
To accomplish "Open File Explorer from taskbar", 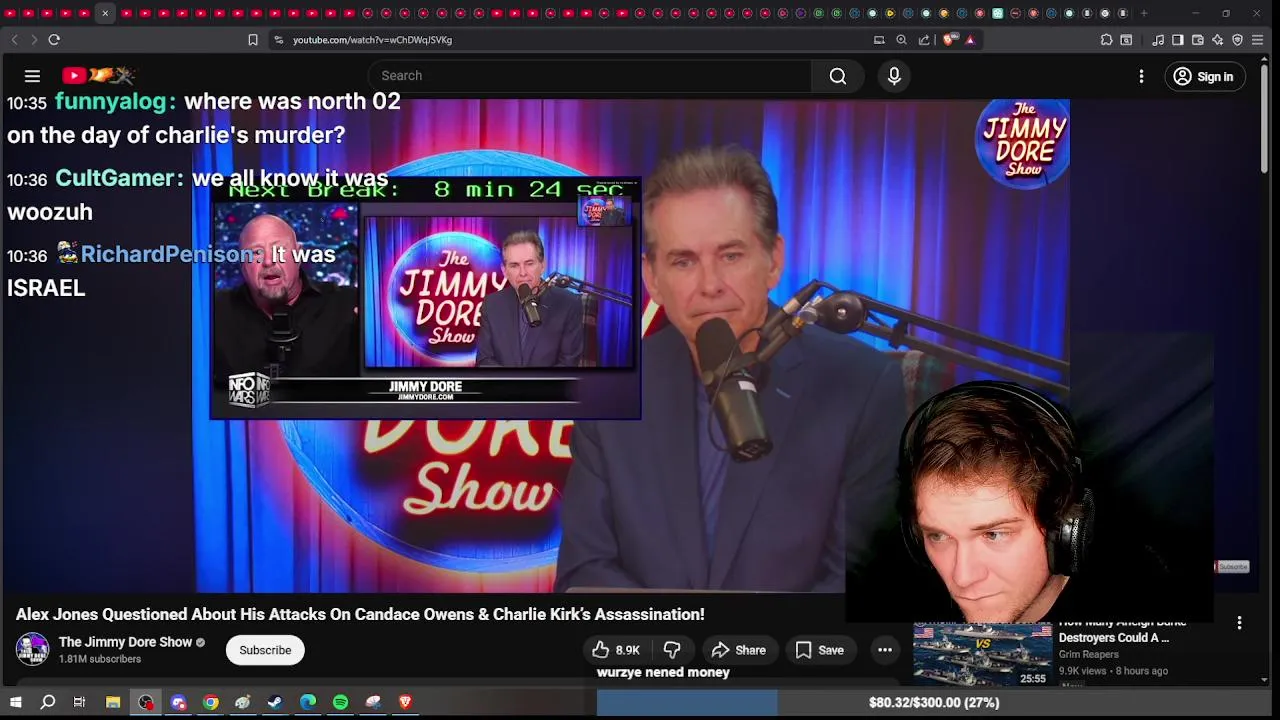I will (113, 702).
